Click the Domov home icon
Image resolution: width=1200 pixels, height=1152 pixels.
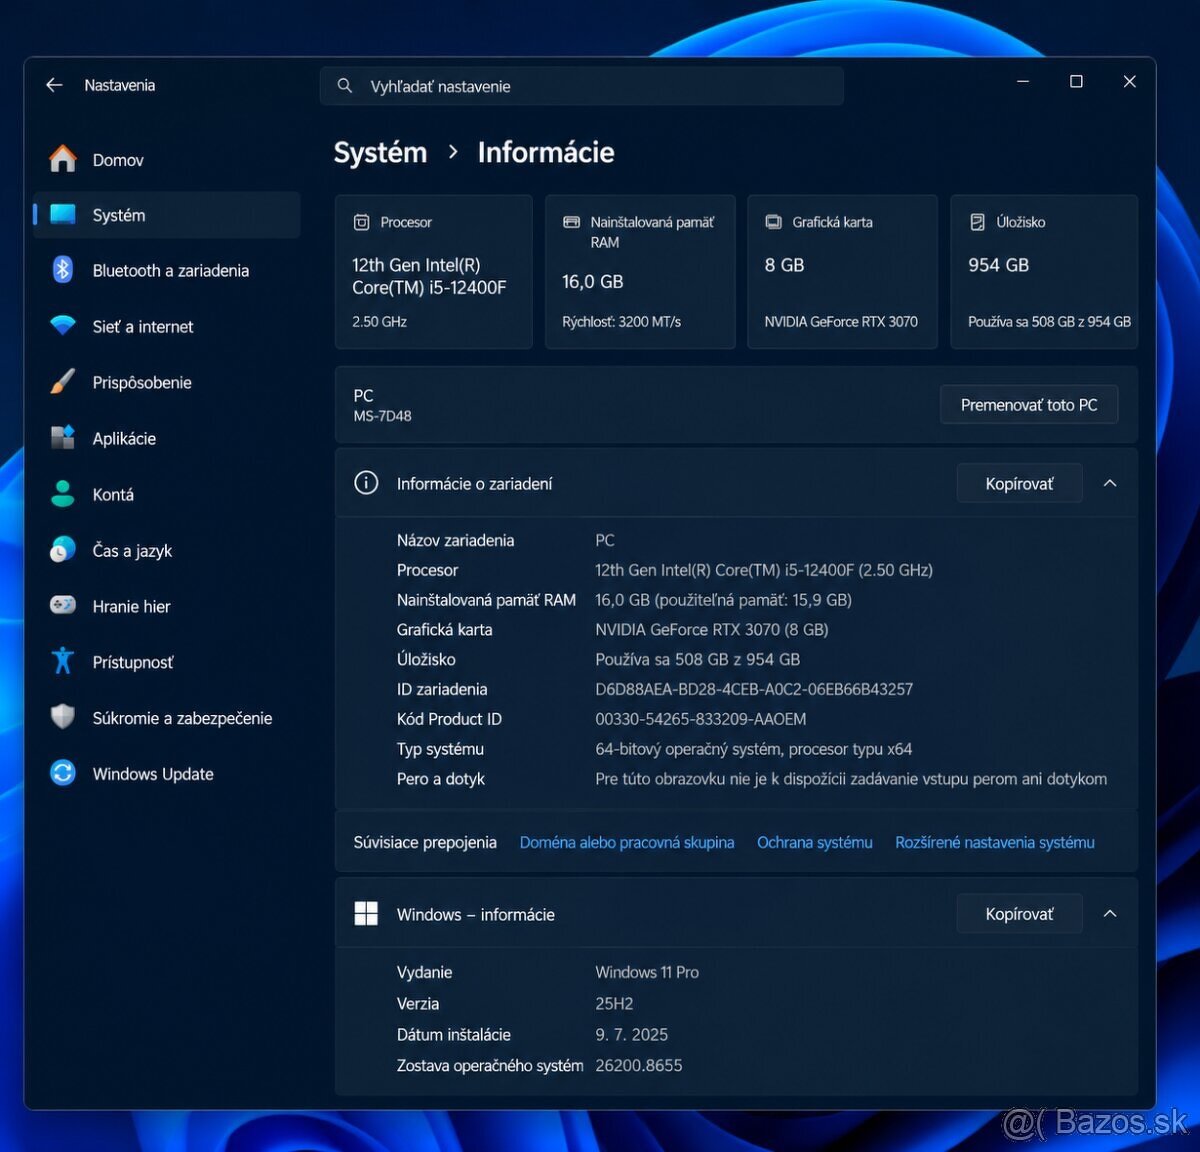[x=63, y=159]
